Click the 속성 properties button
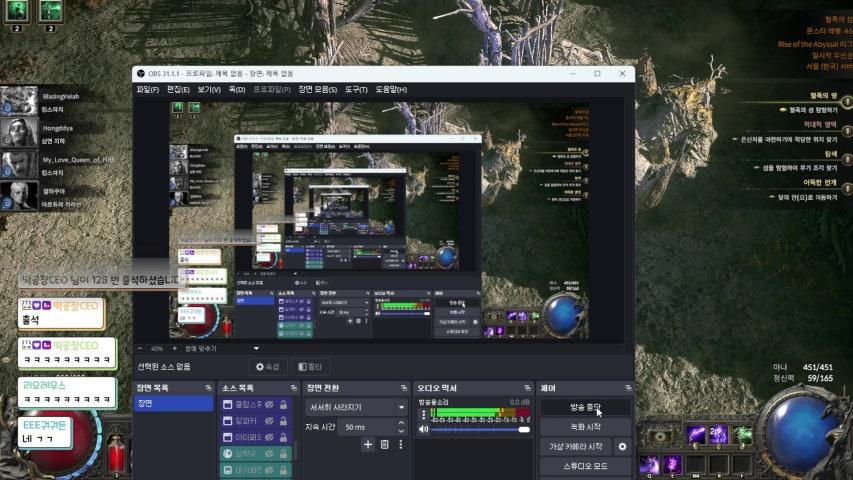 268,367
